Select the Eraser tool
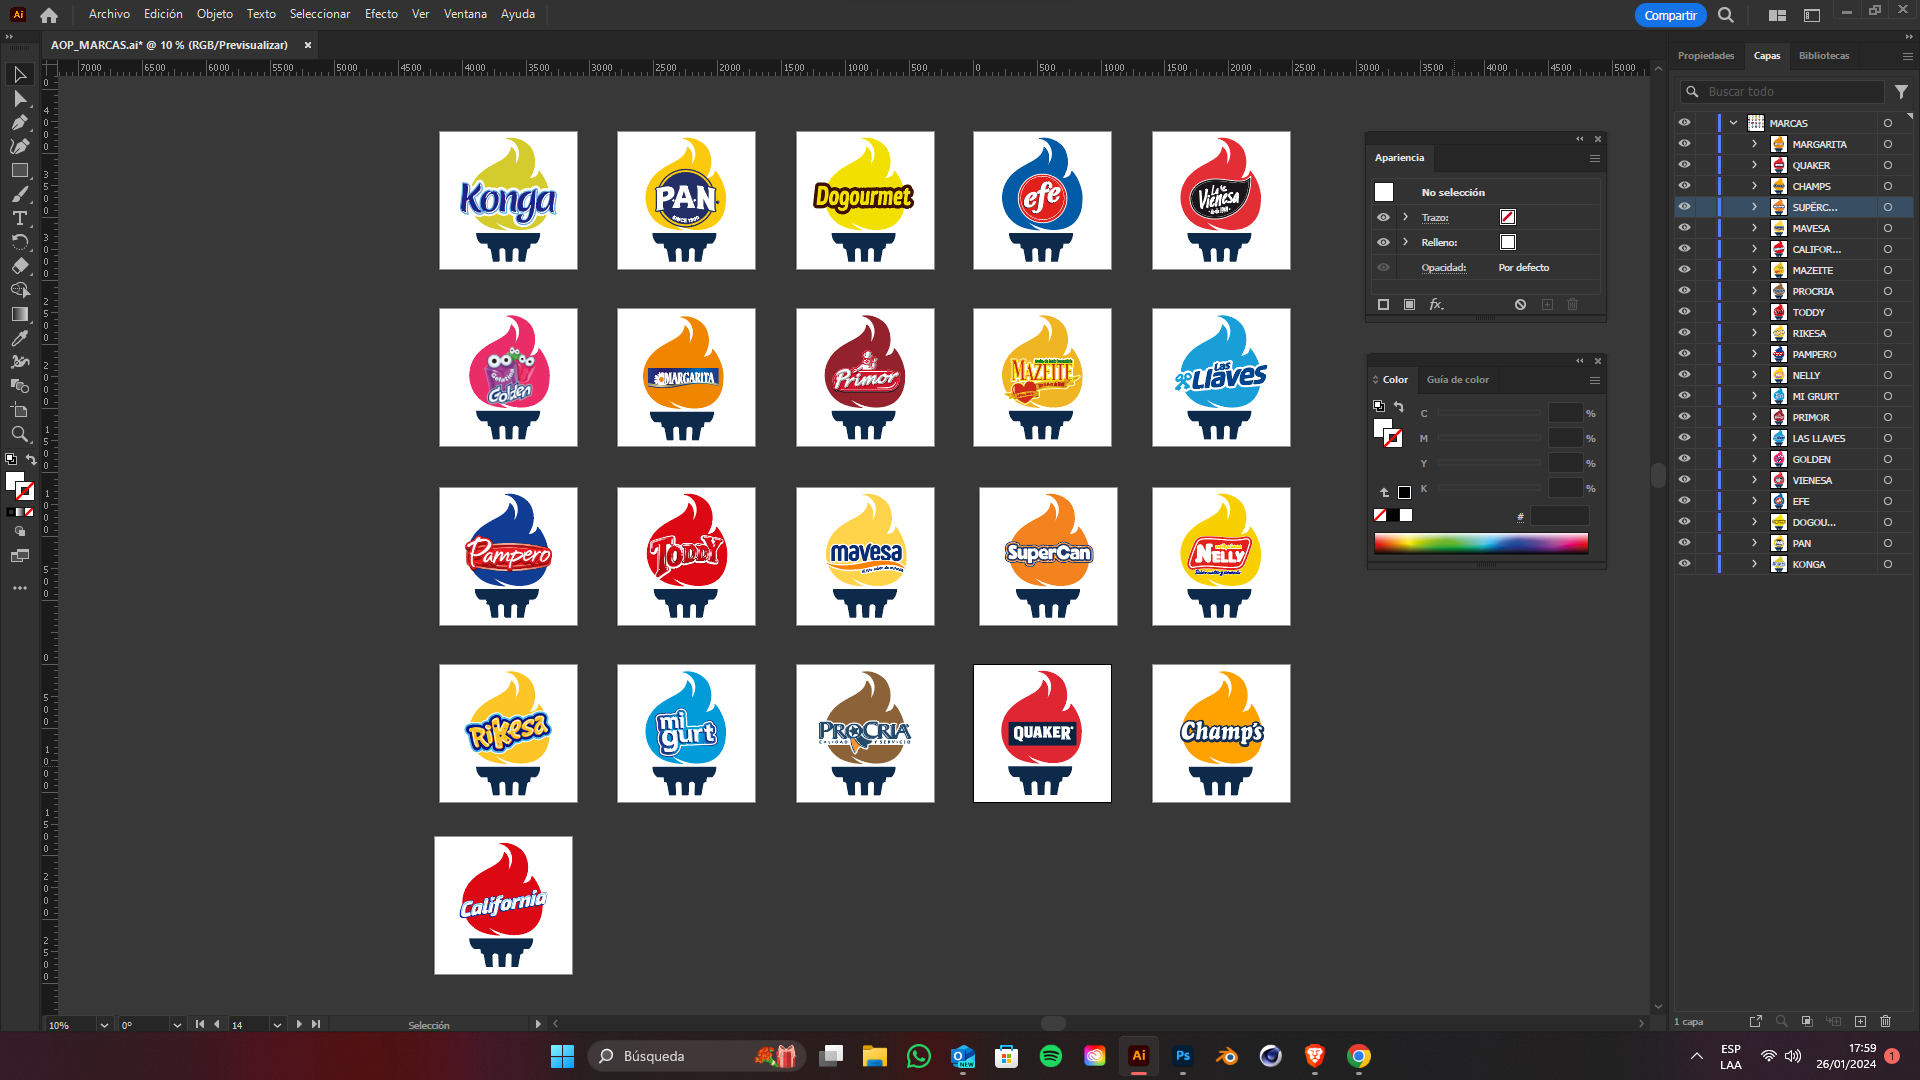This screenshot has width=1920, height=1080. coord(19,266)
